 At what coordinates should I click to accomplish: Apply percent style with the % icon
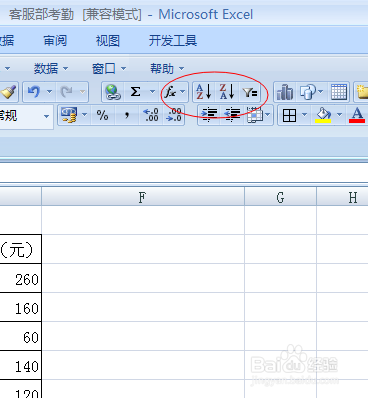102,115
